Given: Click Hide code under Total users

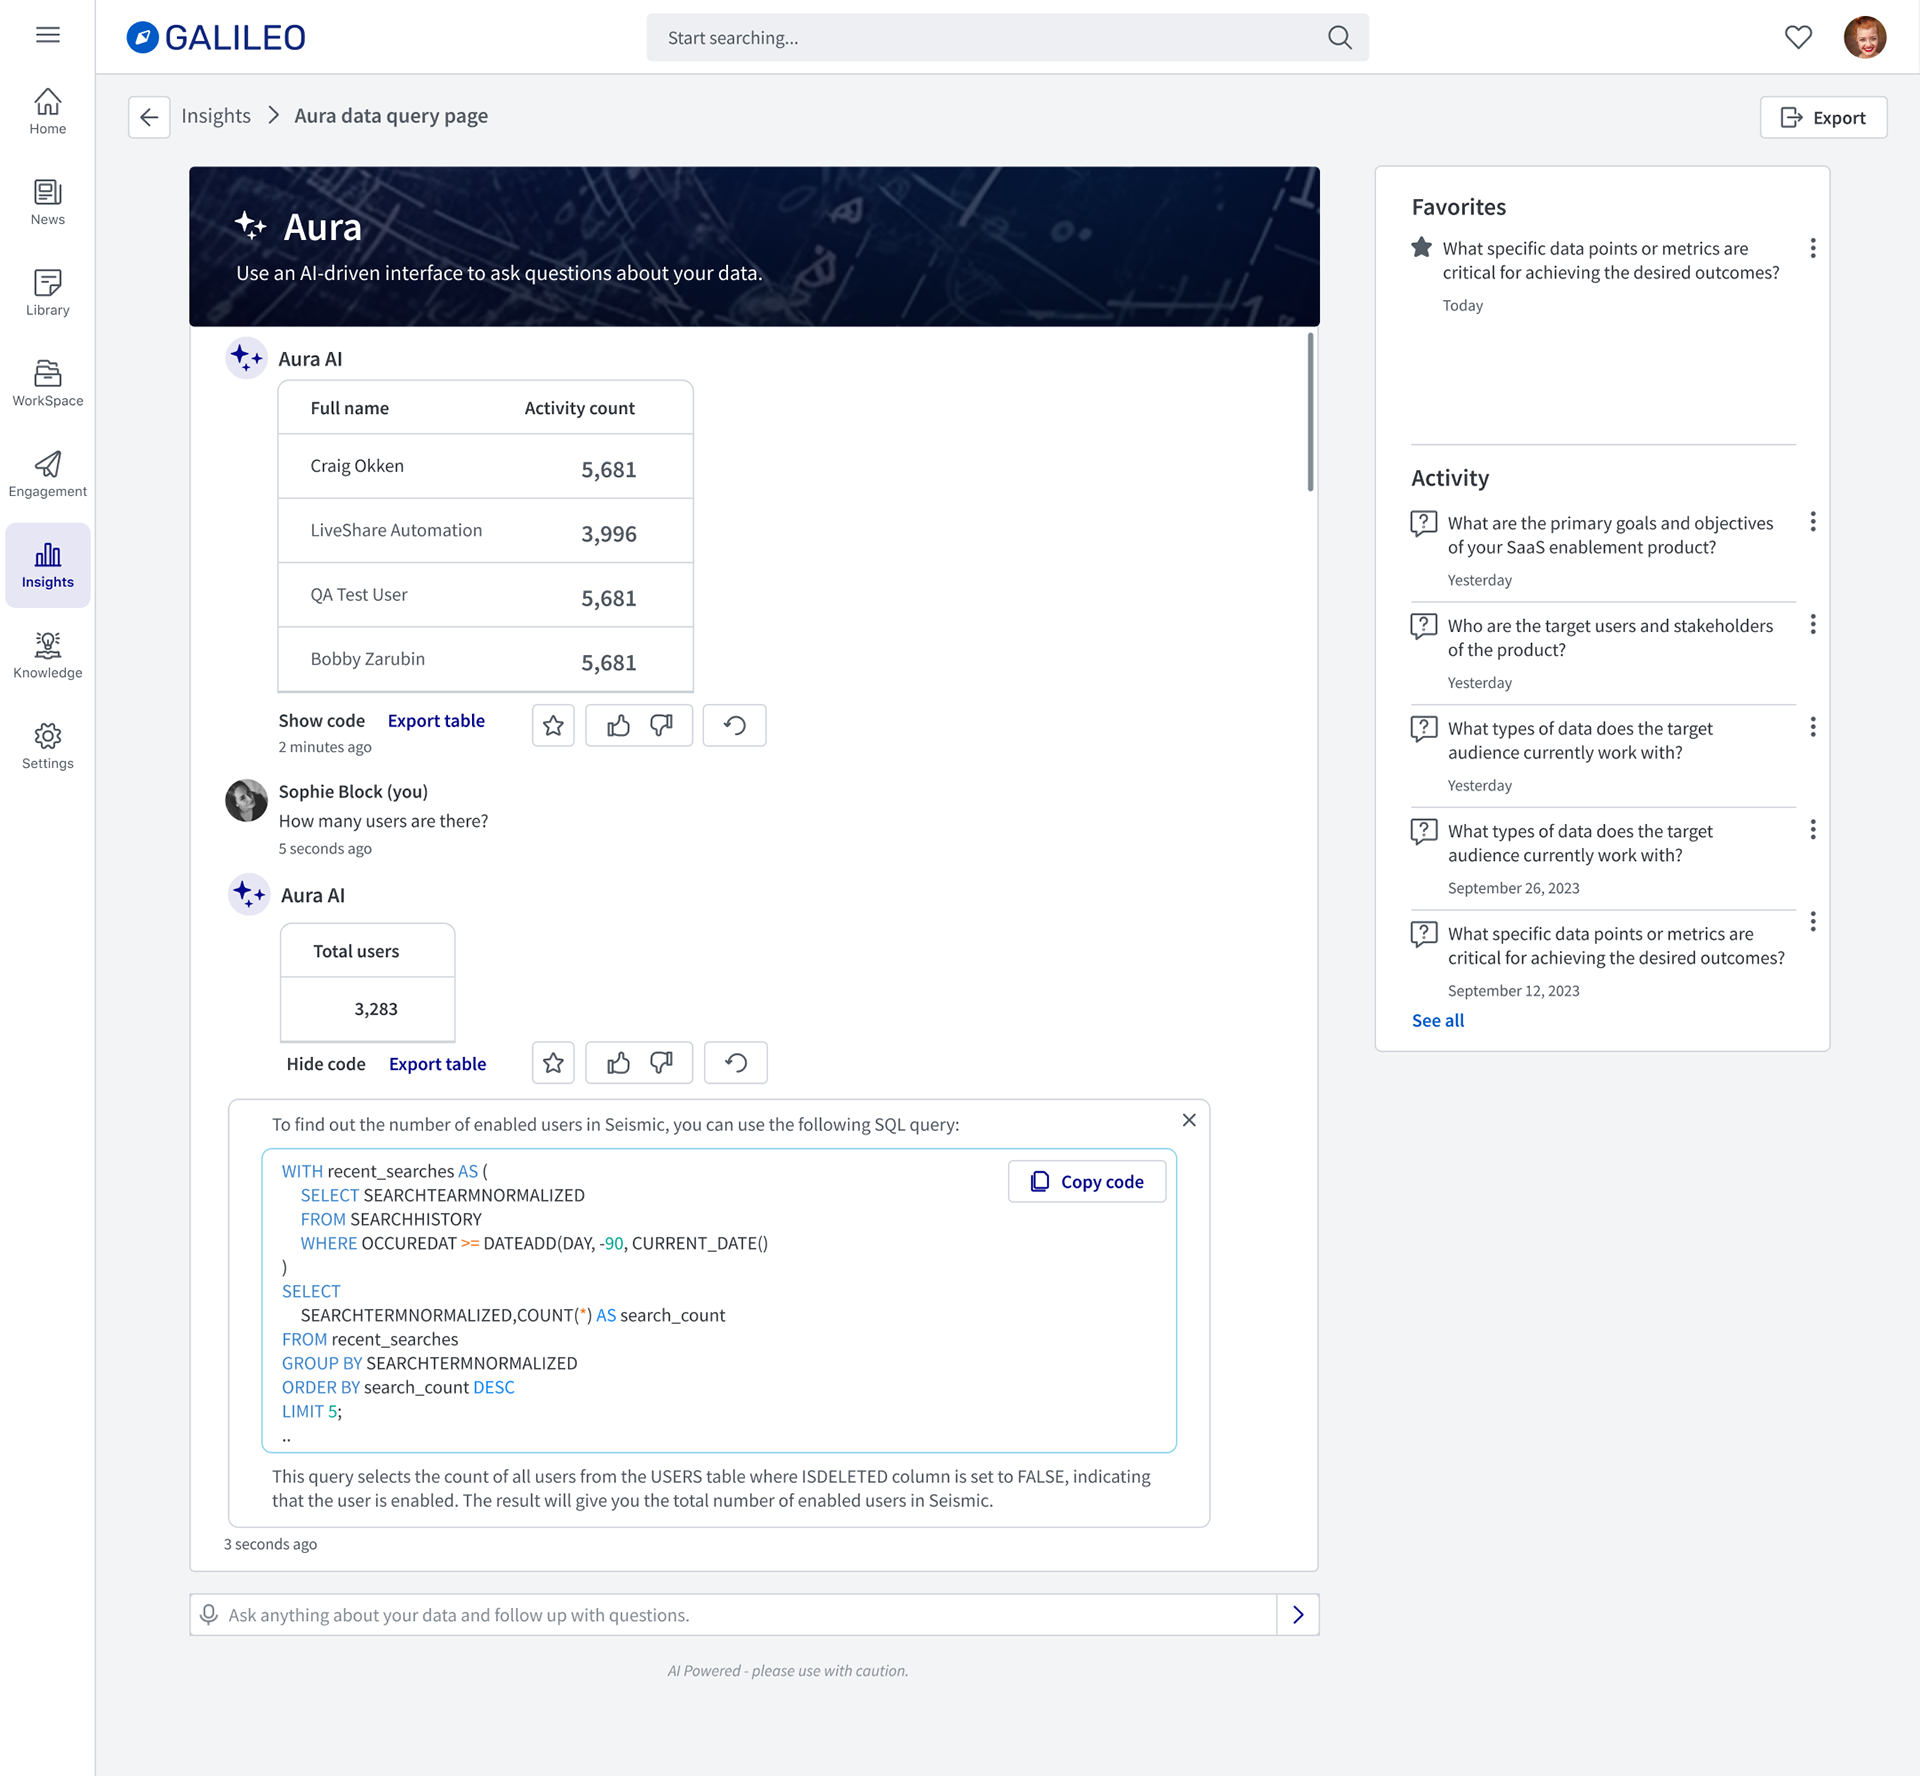Looking at the screenshot, I should [x=326, y=1063].
